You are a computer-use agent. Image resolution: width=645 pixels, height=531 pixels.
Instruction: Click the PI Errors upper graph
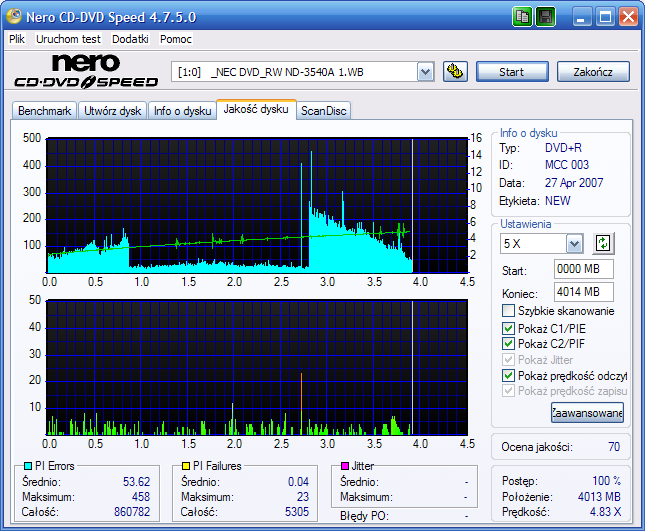(x=258, y=206)
